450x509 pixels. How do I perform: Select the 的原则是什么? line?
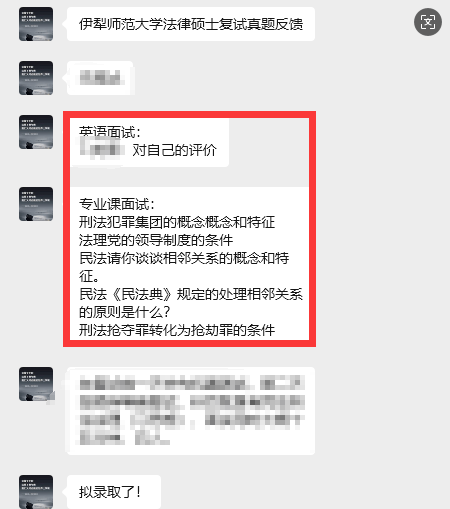pyautogui.click(x=125, y=312)
